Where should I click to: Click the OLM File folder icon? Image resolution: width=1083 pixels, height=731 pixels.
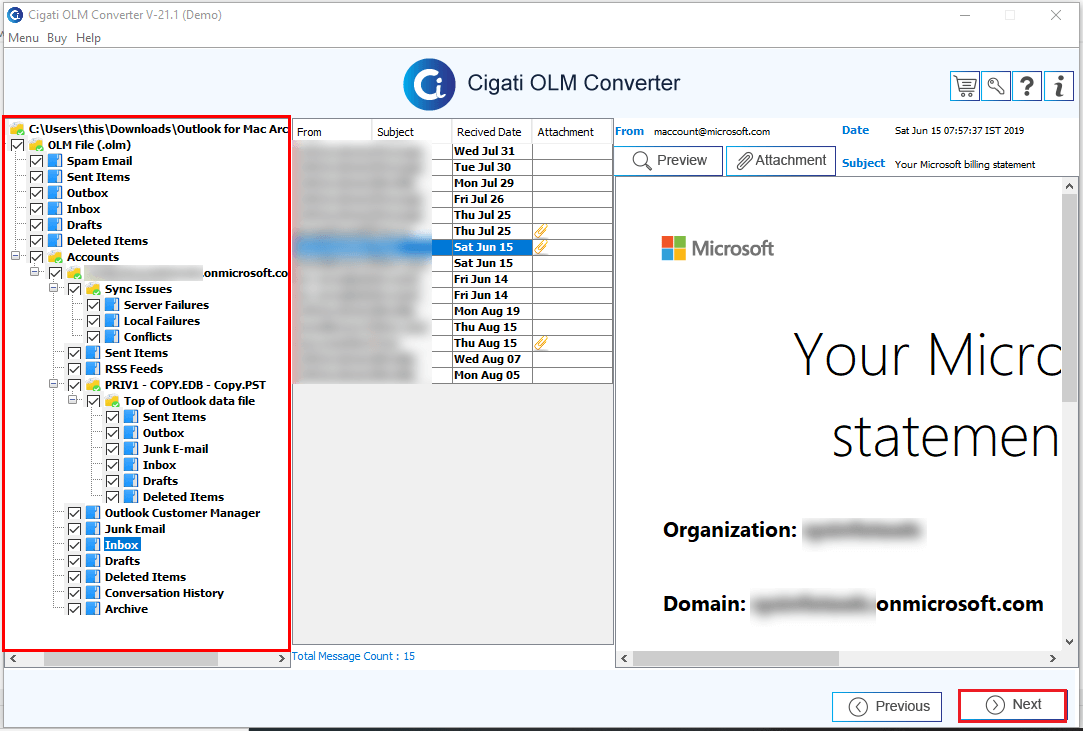(x=36, y=145)
